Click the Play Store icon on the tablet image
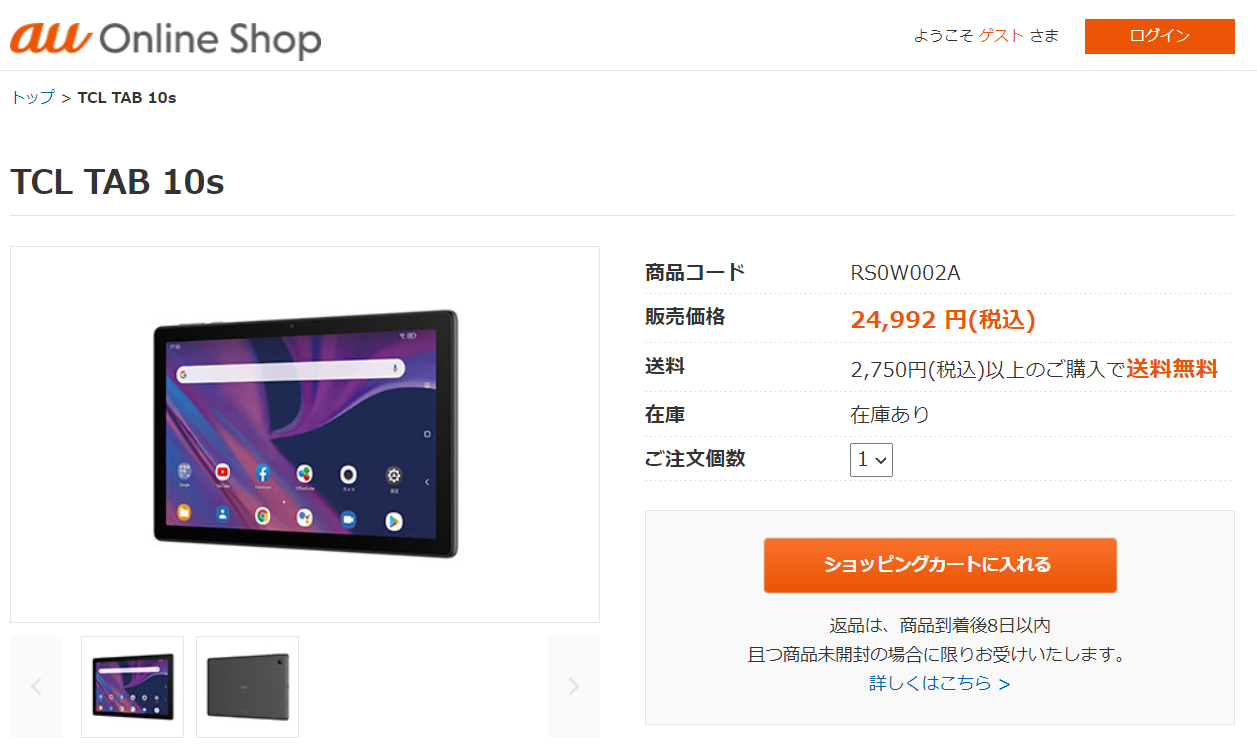 (395, 520)
